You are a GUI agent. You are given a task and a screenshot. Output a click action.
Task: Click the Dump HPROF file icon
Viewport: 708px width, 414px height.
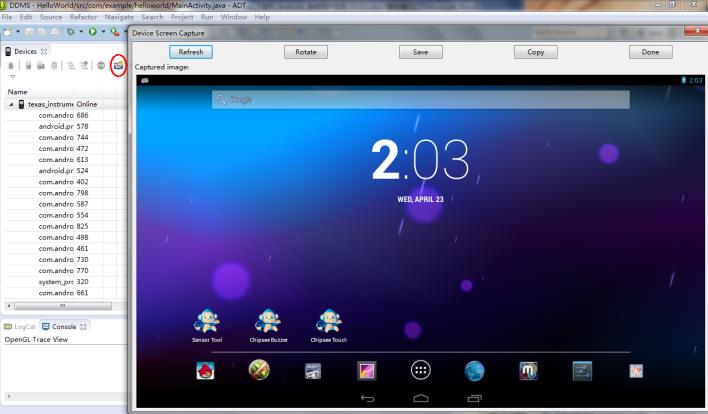(41, 66)
